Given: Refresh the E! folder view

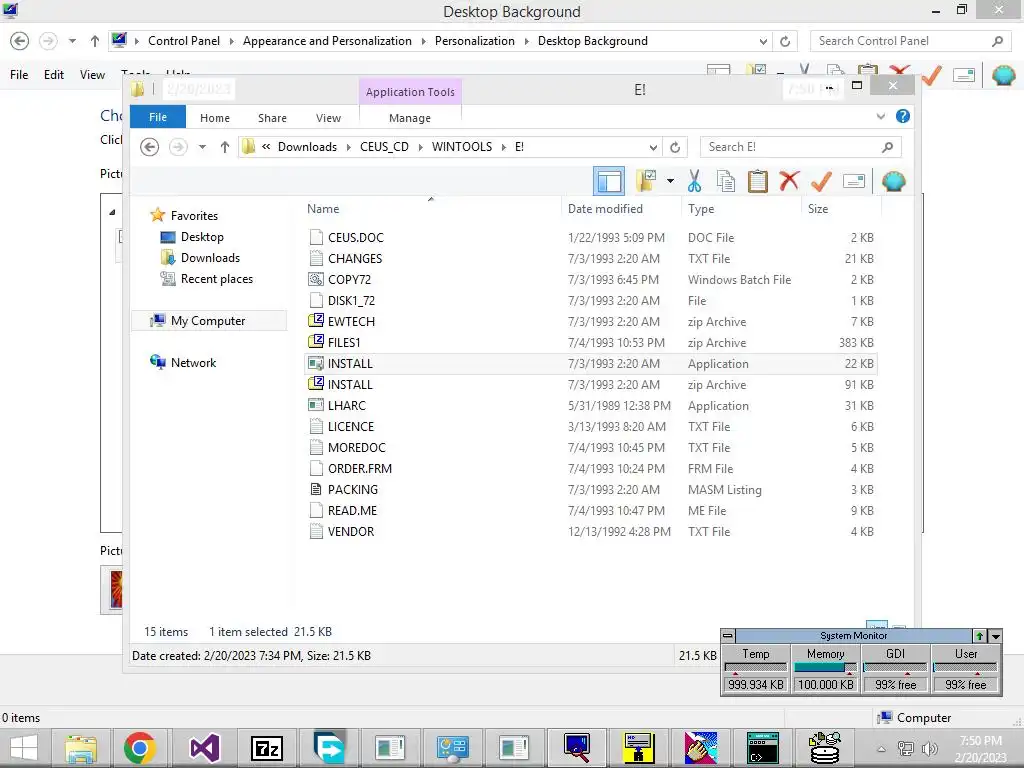Looking at the screenshot, I should click(x=675, y=147).
